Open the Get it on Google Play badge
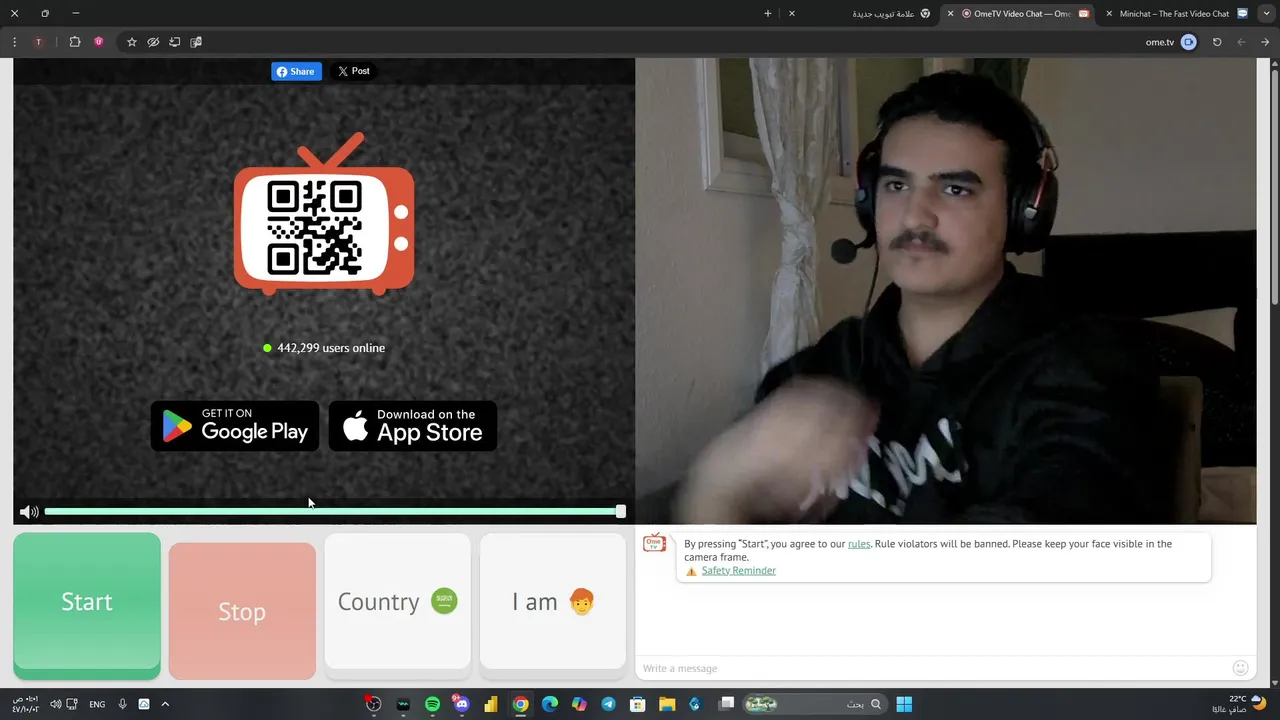Screen dimensions: 1280x720 [x=235, y=426]
